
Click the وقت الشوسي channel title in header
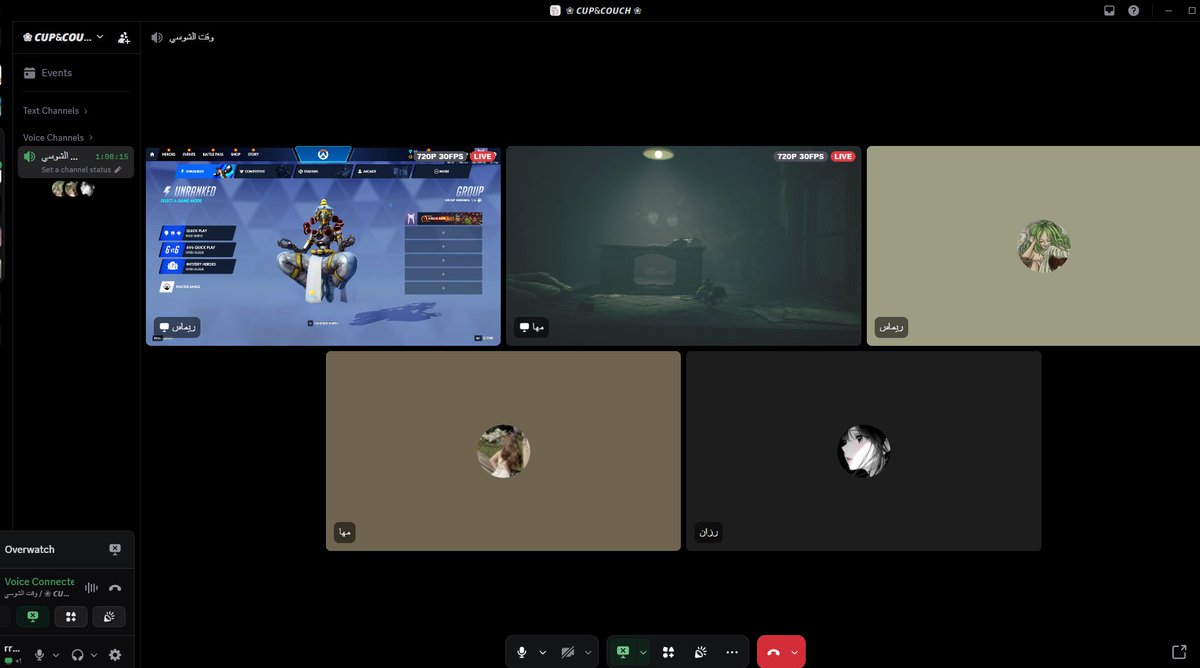[x=190, y=37]
